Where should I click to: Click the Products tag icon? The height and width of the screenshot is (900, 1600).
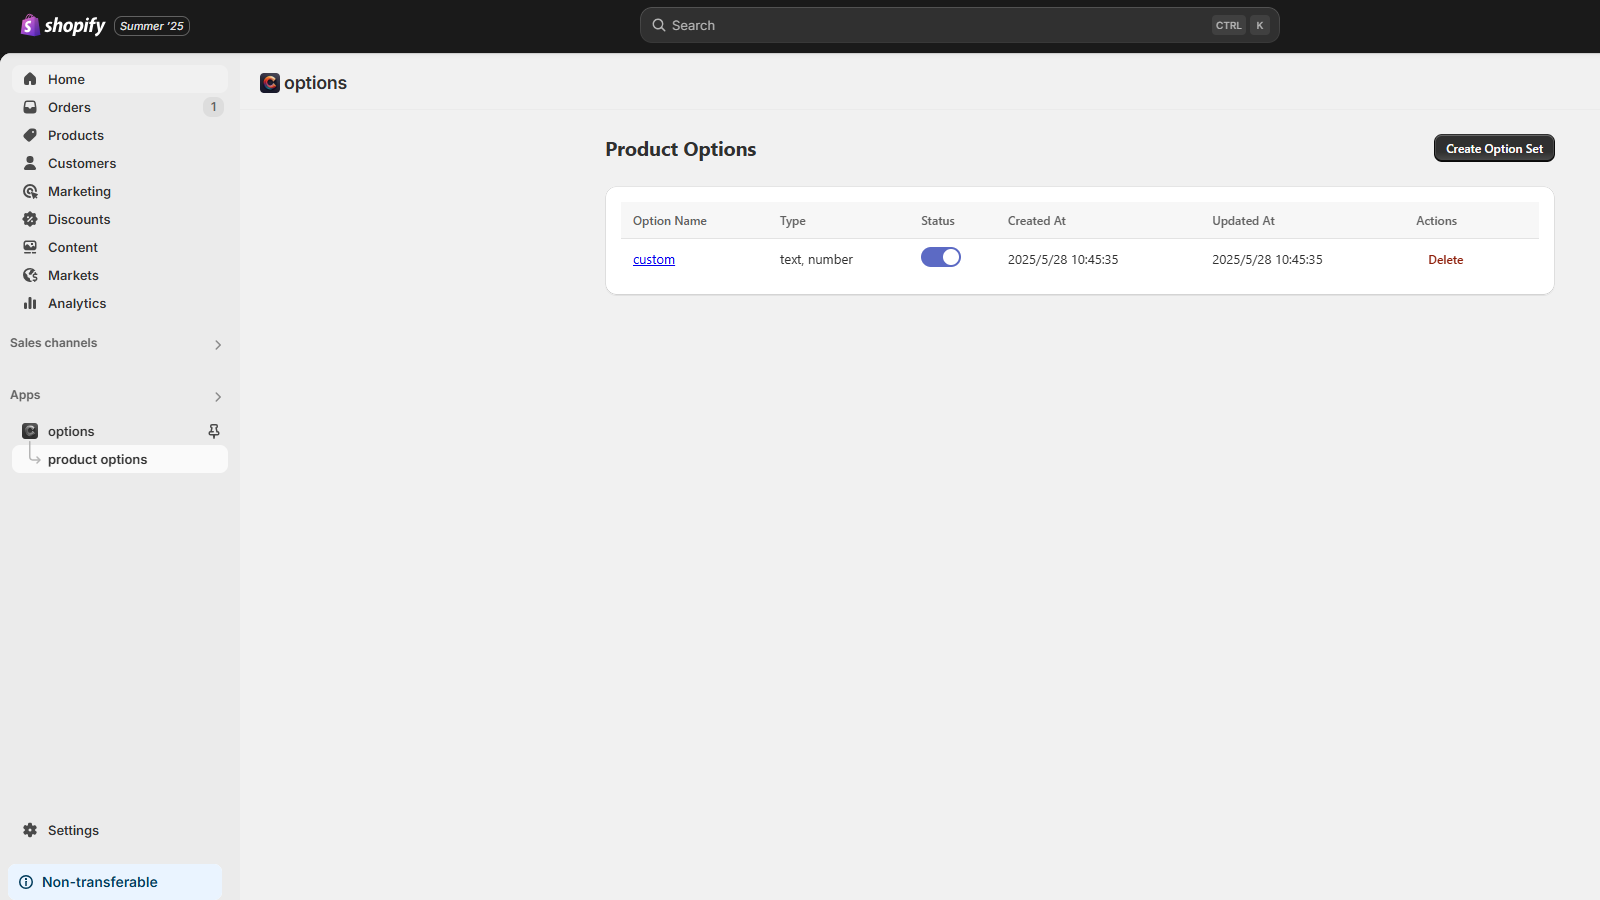coord(30,135)
